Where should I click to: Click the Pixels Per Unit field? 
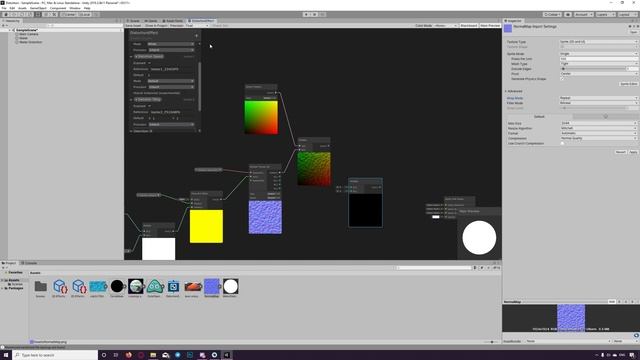tap(598, 59)
